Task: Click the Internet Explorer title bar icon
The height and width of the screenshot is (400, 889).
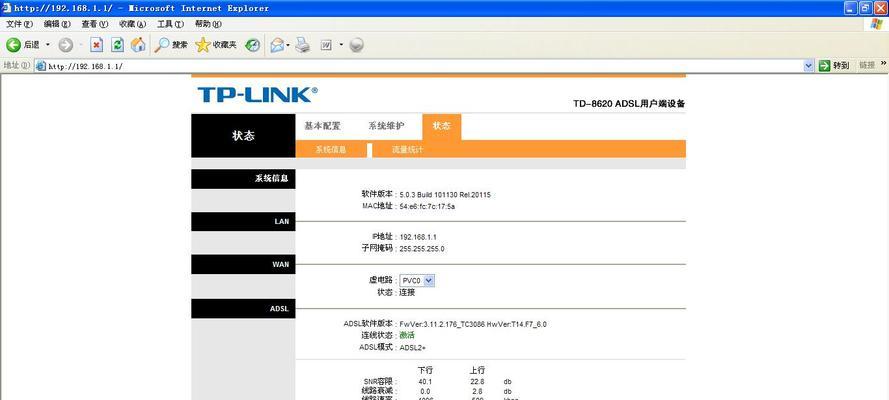Action: [6, 8]
